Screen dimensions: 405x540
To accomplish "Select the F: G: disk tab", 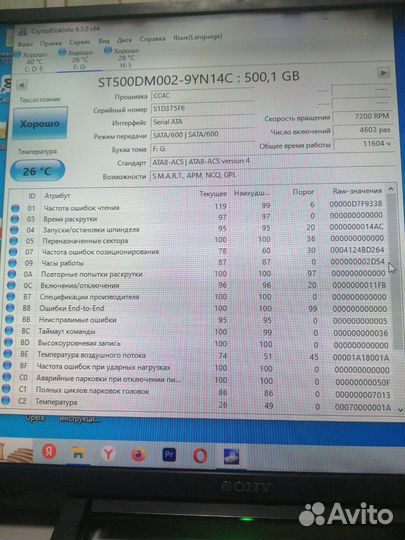I will pyautogui.click(x=79, y=59).
